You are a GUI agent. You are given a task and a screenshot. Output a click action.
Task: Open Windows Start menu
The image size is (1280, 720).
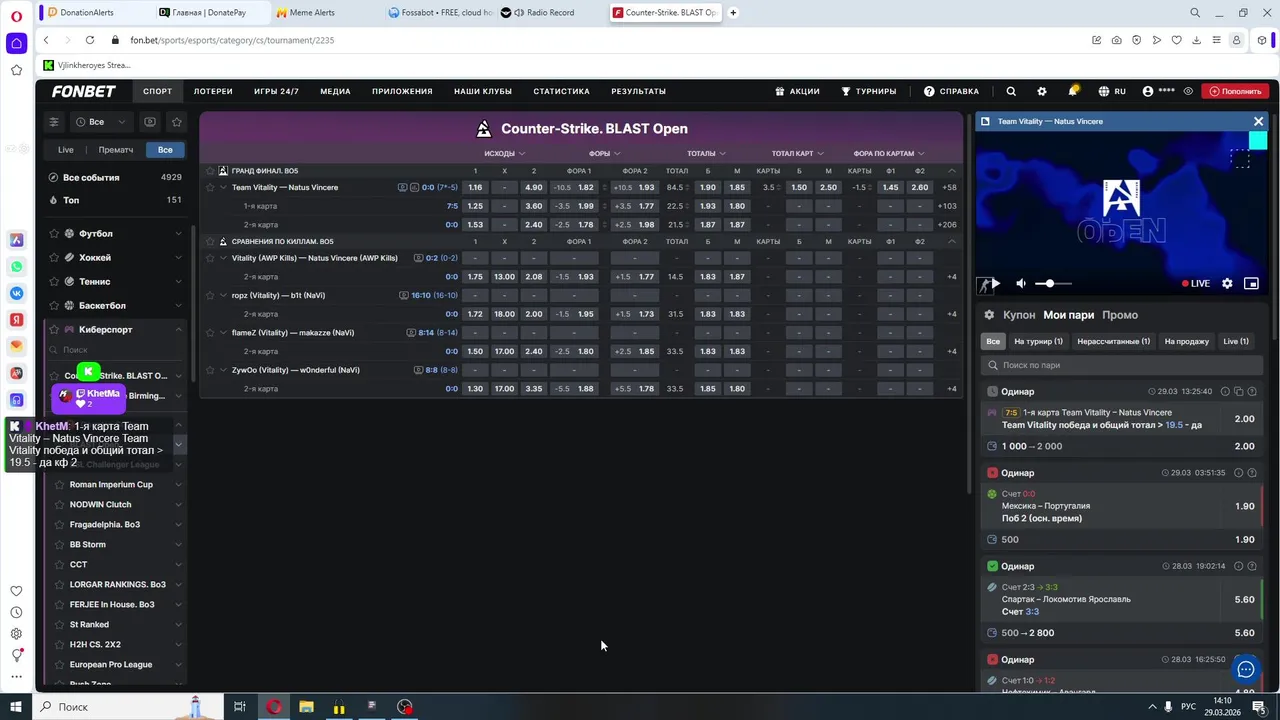coord(16,707)
